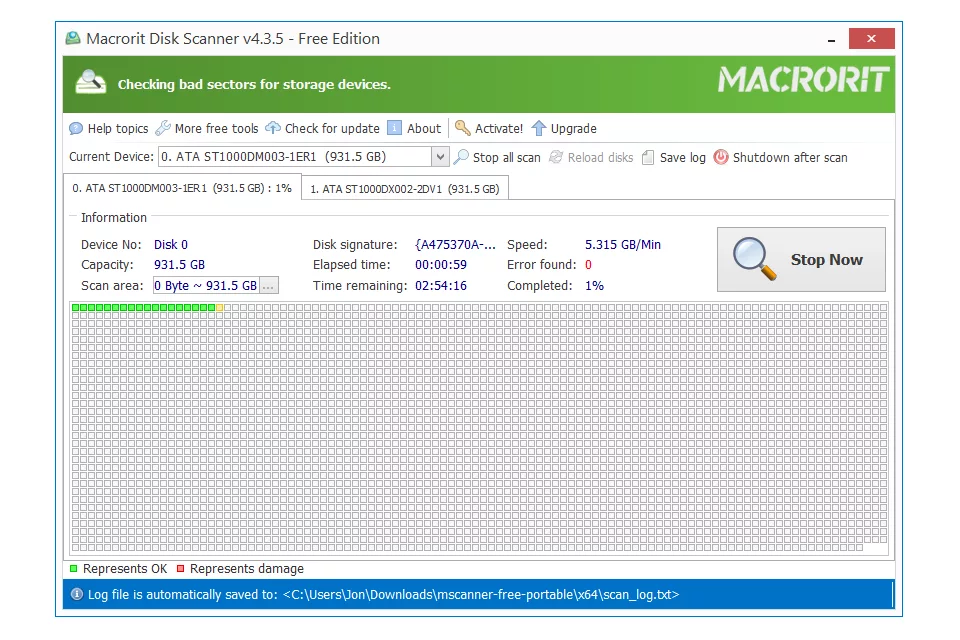Click the log file info icon
This screenshot has width=960, height=640.
(x=77, y=594)
